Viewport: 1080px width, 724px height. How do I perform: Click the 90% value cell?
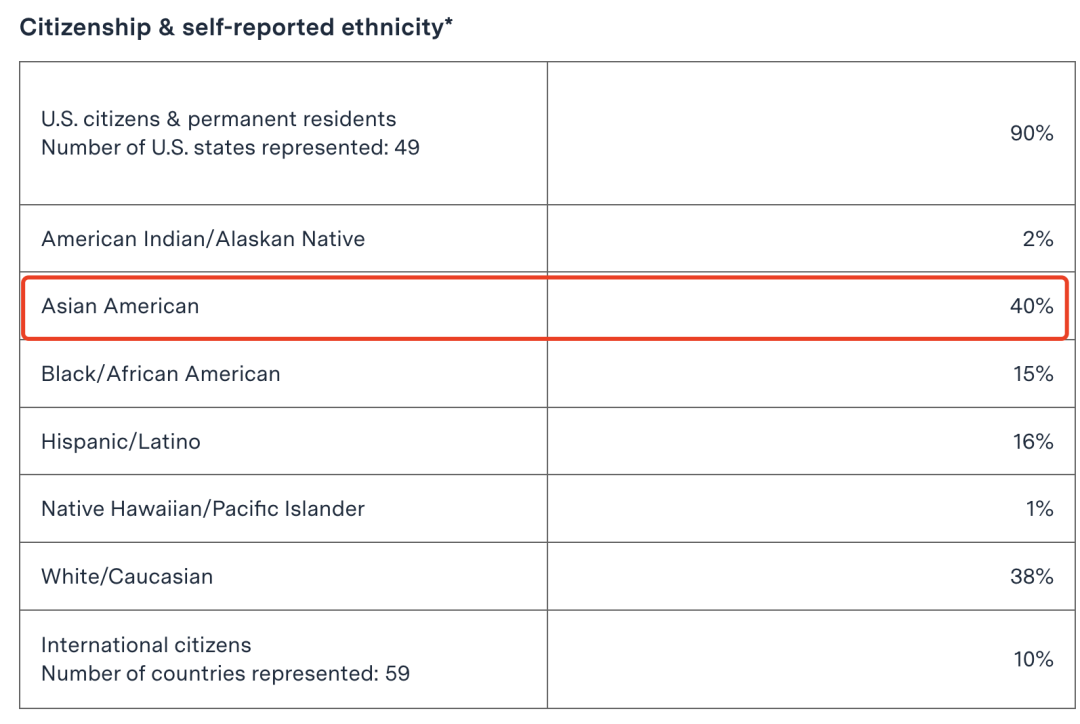pyautogui.click(x=1031, y=133)
